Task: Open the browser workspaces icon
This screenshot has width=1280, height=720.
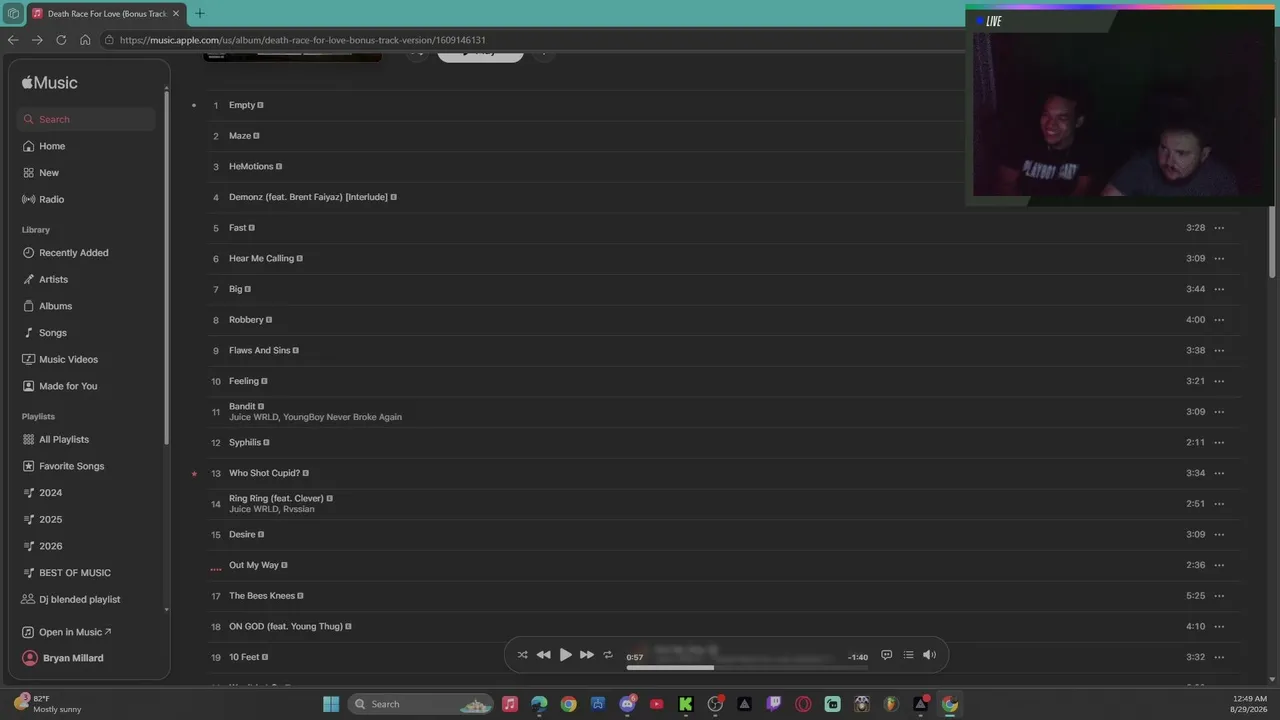Action: 13,14
